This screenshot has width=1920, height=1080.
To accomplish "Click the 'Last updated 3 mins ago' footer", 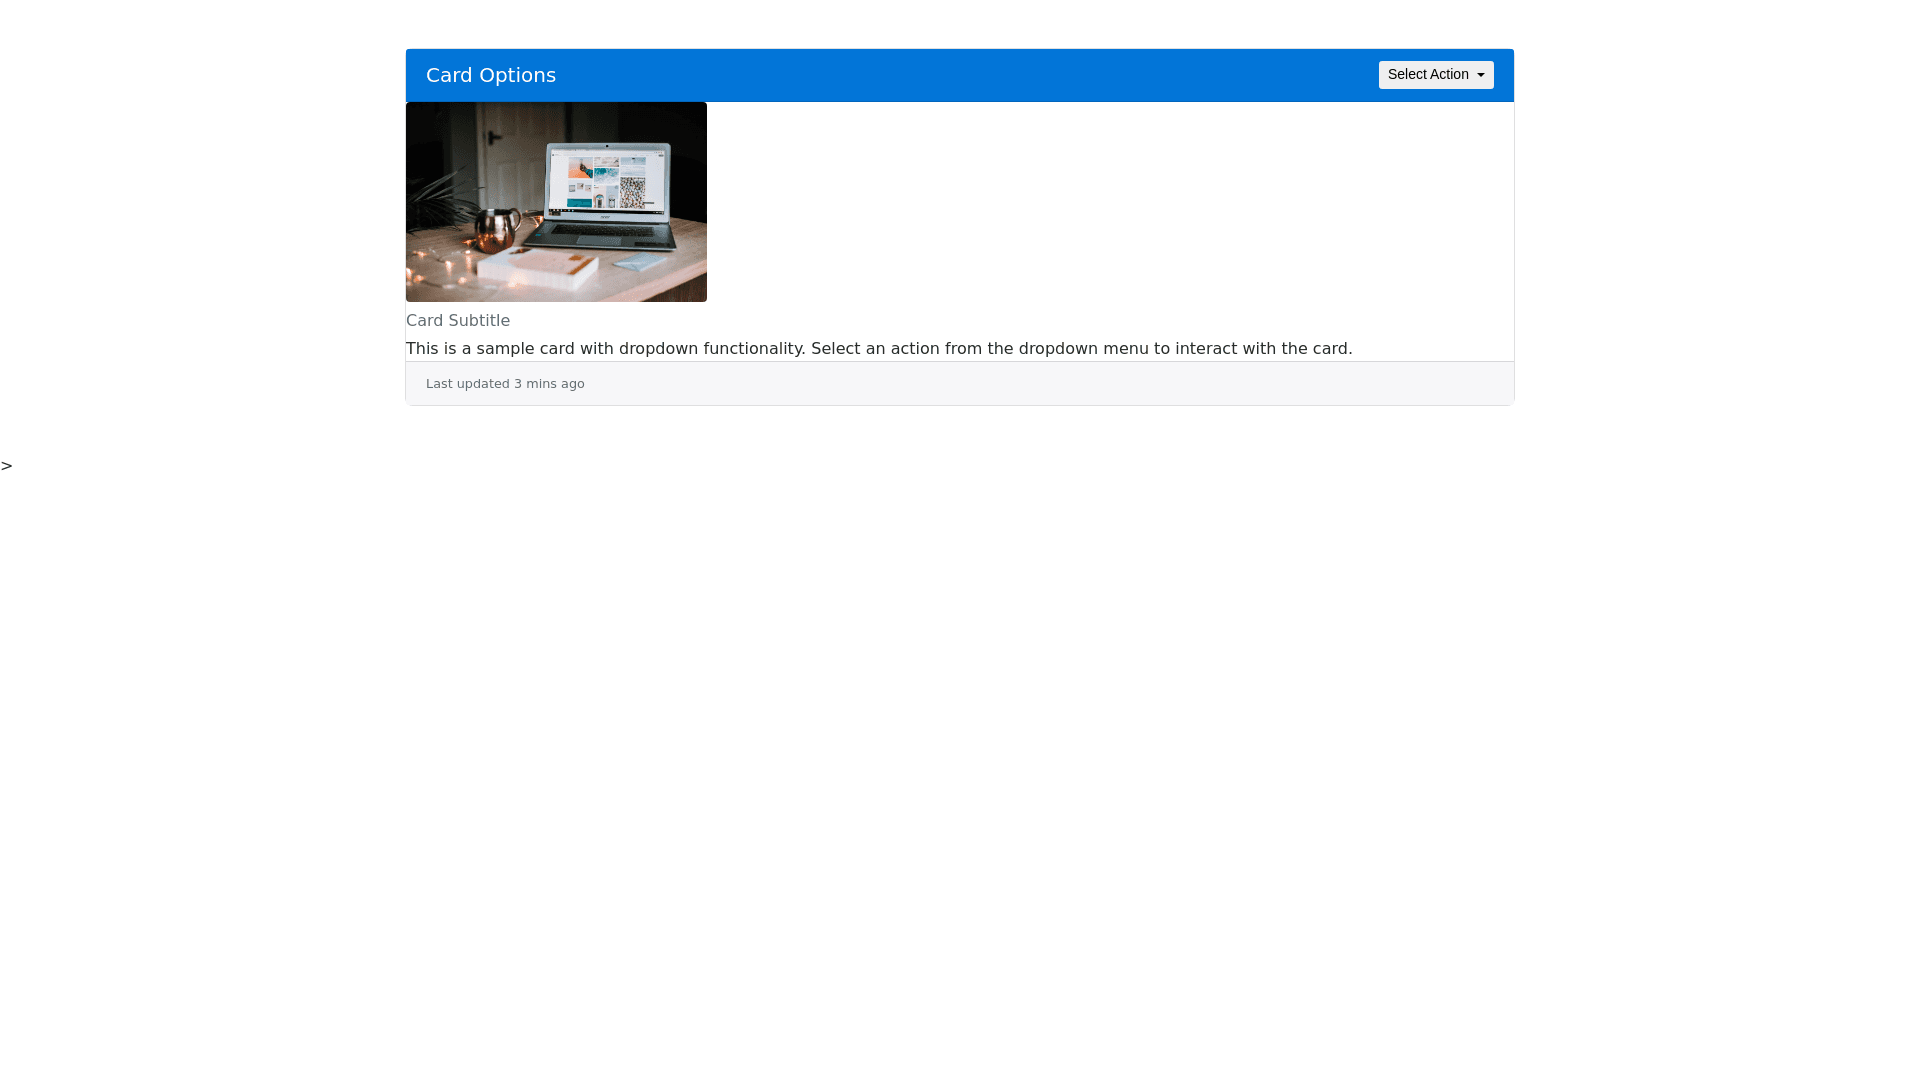I will click(x=505, y=384).
